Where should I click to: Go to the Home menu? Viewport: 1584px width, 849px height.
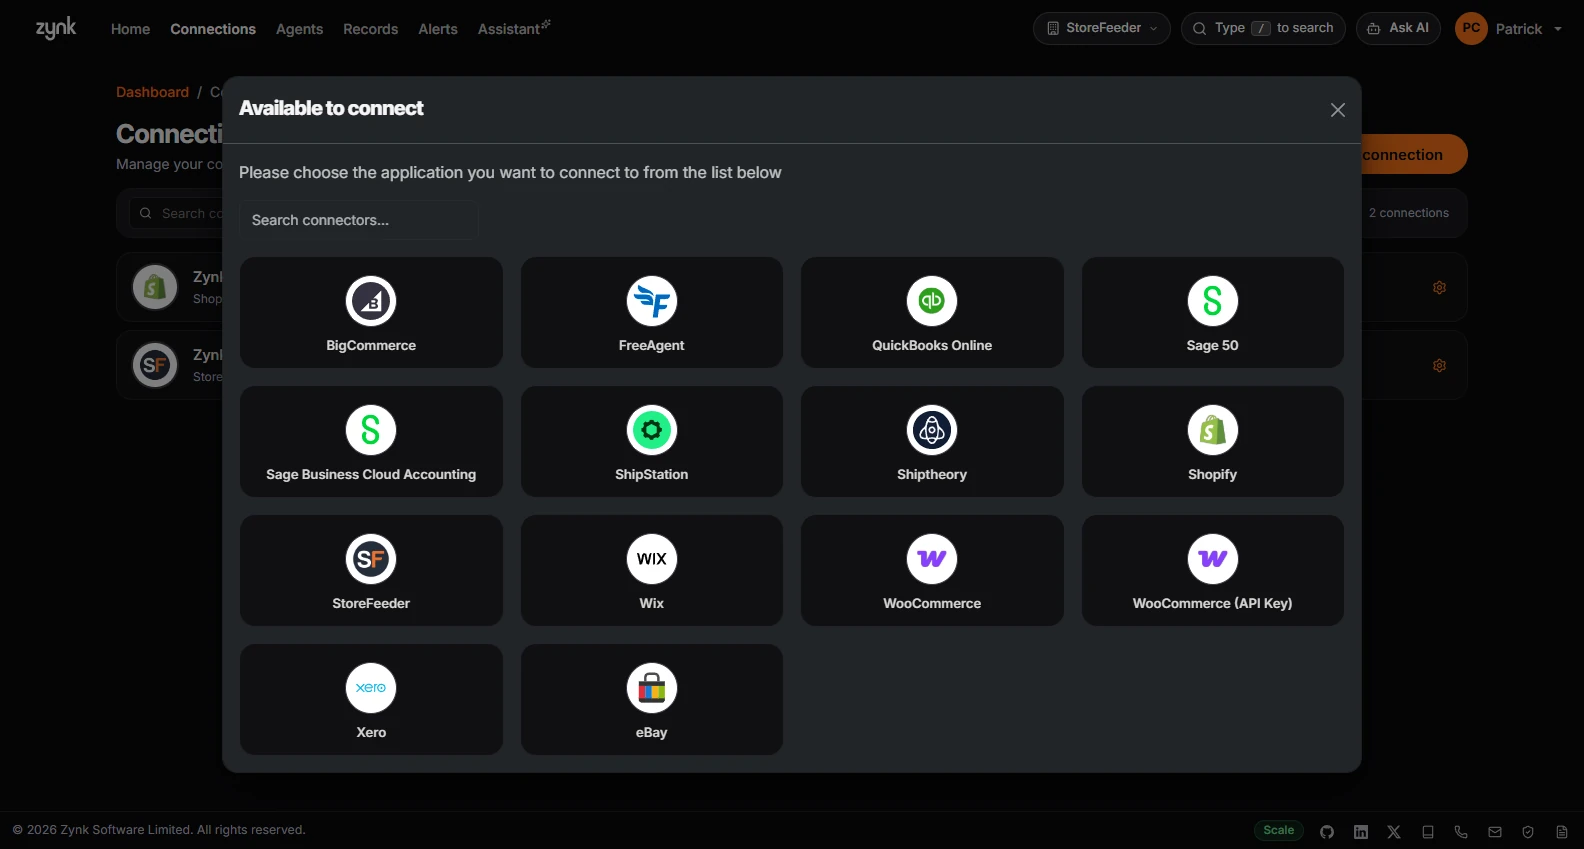click(x=130, y=29)
